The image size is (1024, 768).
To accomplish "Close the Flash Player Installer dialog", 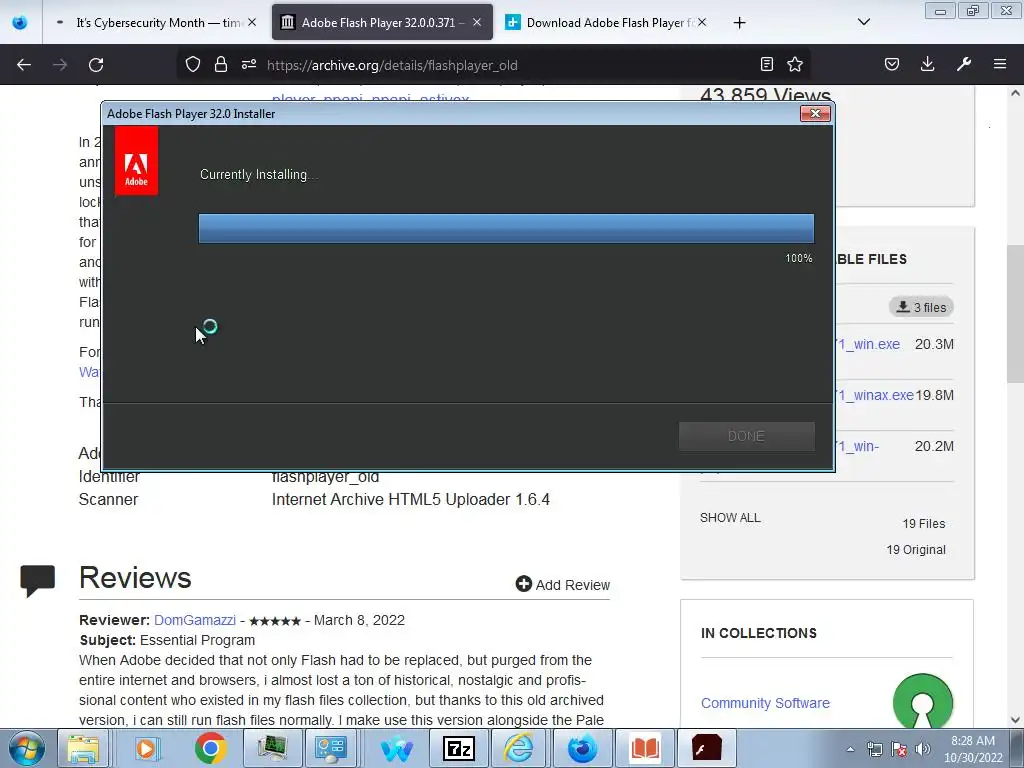I will [815, 113].
